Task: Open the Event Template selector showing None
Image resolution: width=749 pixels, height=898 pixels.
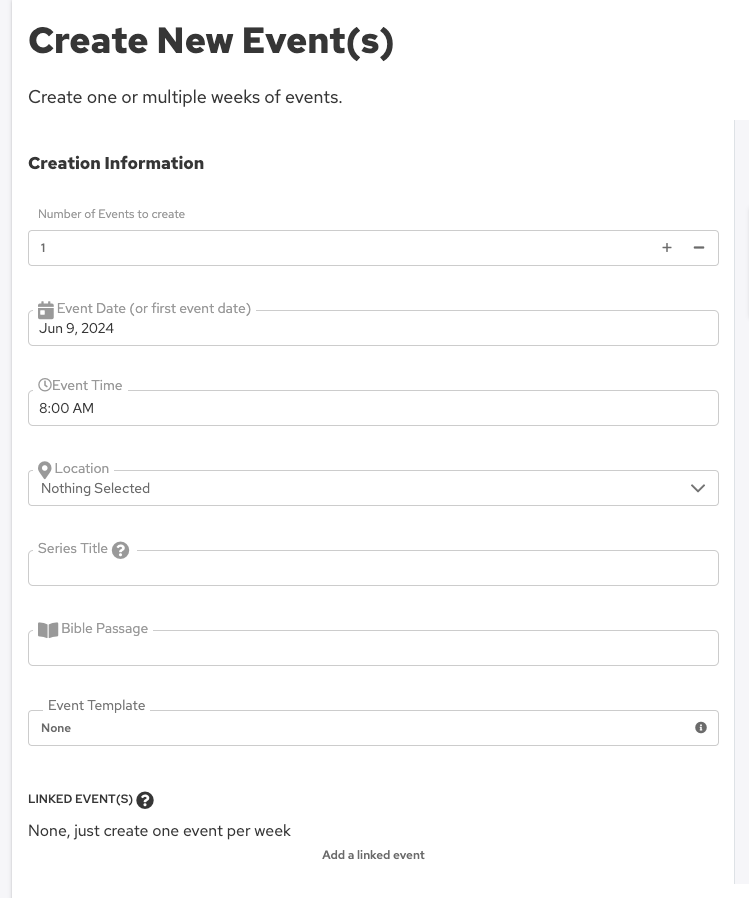Action: (x=360, y=728)
